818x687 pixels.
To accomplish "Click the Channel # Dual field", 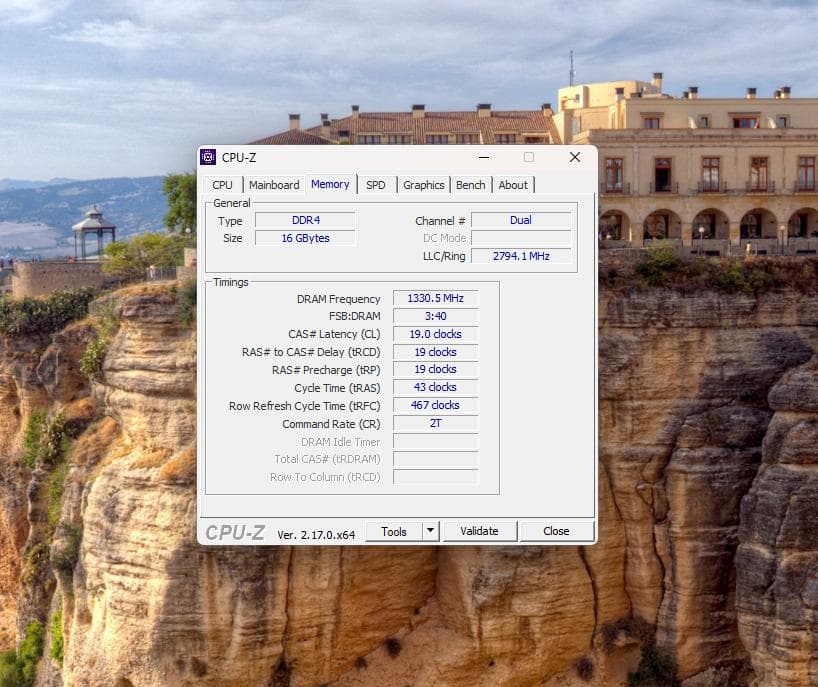I will pos(520,220).
